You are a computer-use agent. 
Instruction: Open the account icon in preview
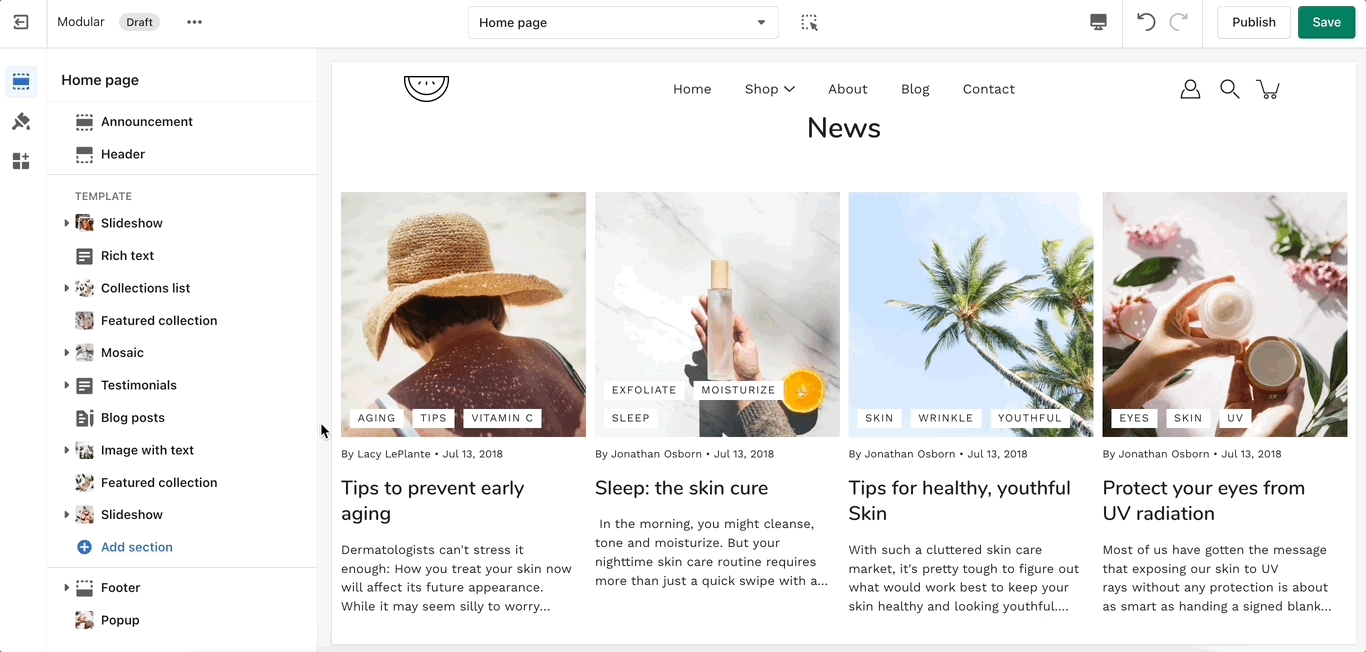[x=1190, y=89]
